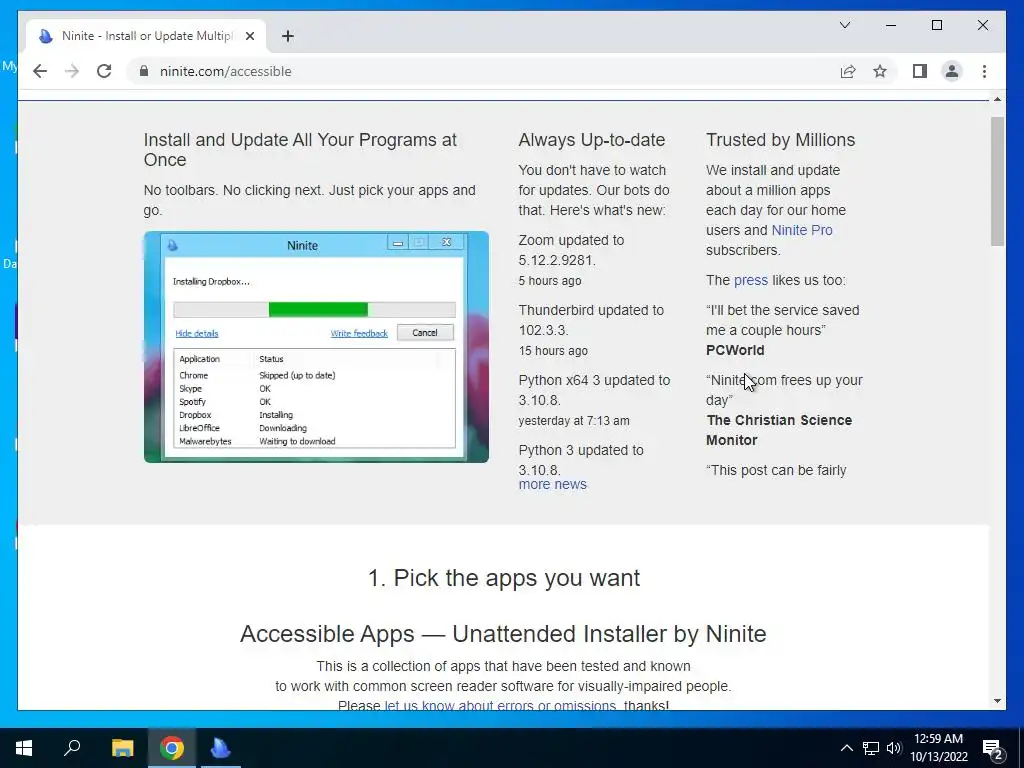Screen dimensions: 1024x768
Task: Open Windows taskbar search
Action: coord(72,748)
